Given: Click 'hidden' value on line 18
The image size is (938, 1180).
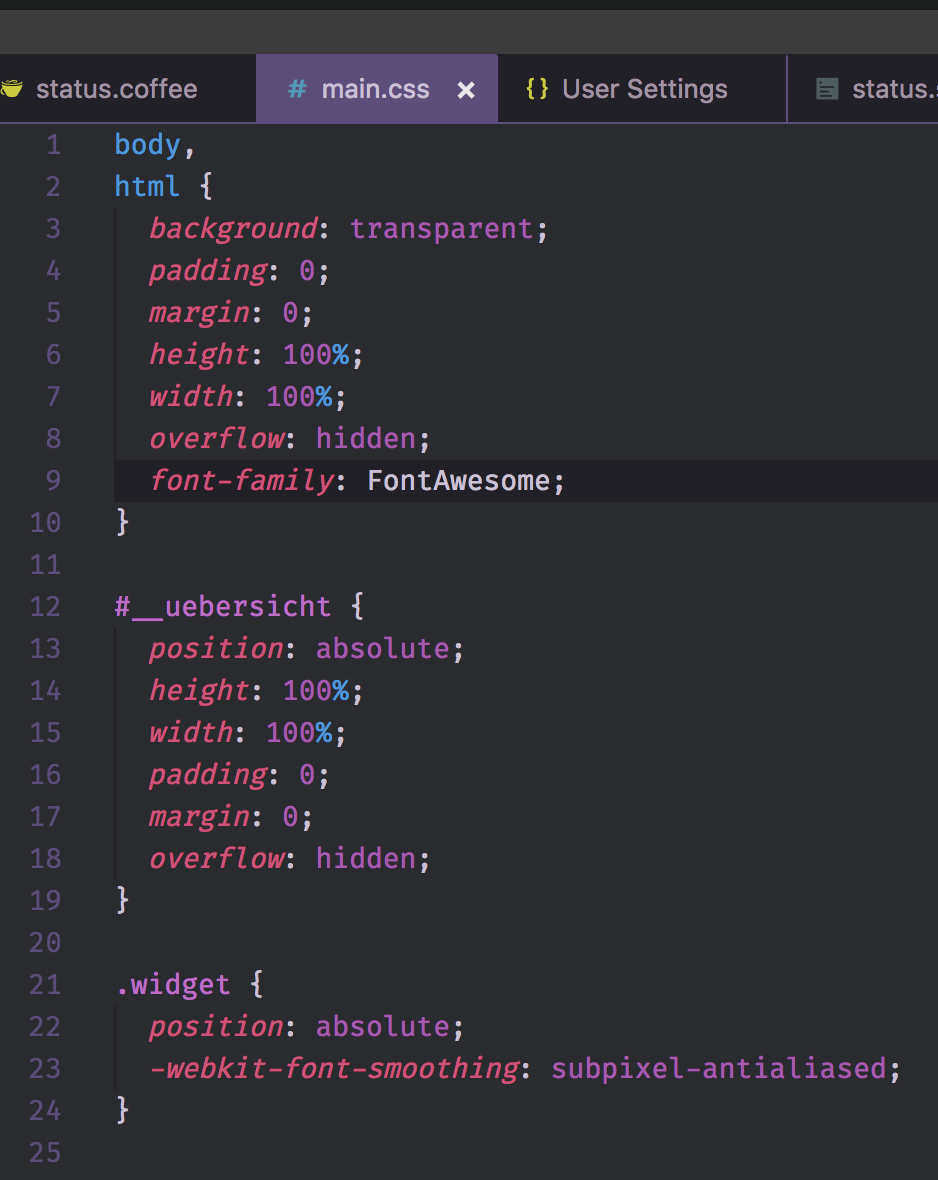Looking at the screenshot, I should point(366,858).
